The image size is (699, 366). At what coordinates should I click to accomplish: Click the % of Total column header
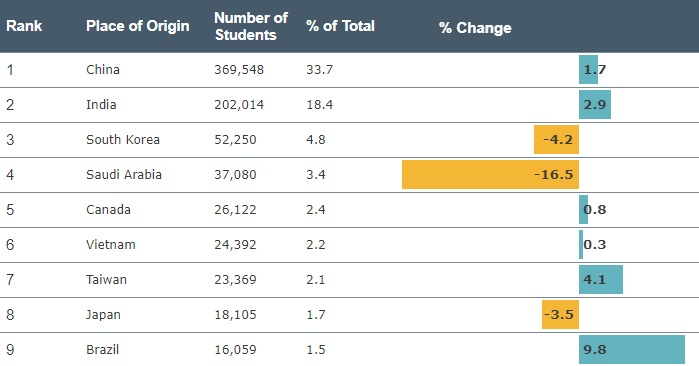coord(341,26)
